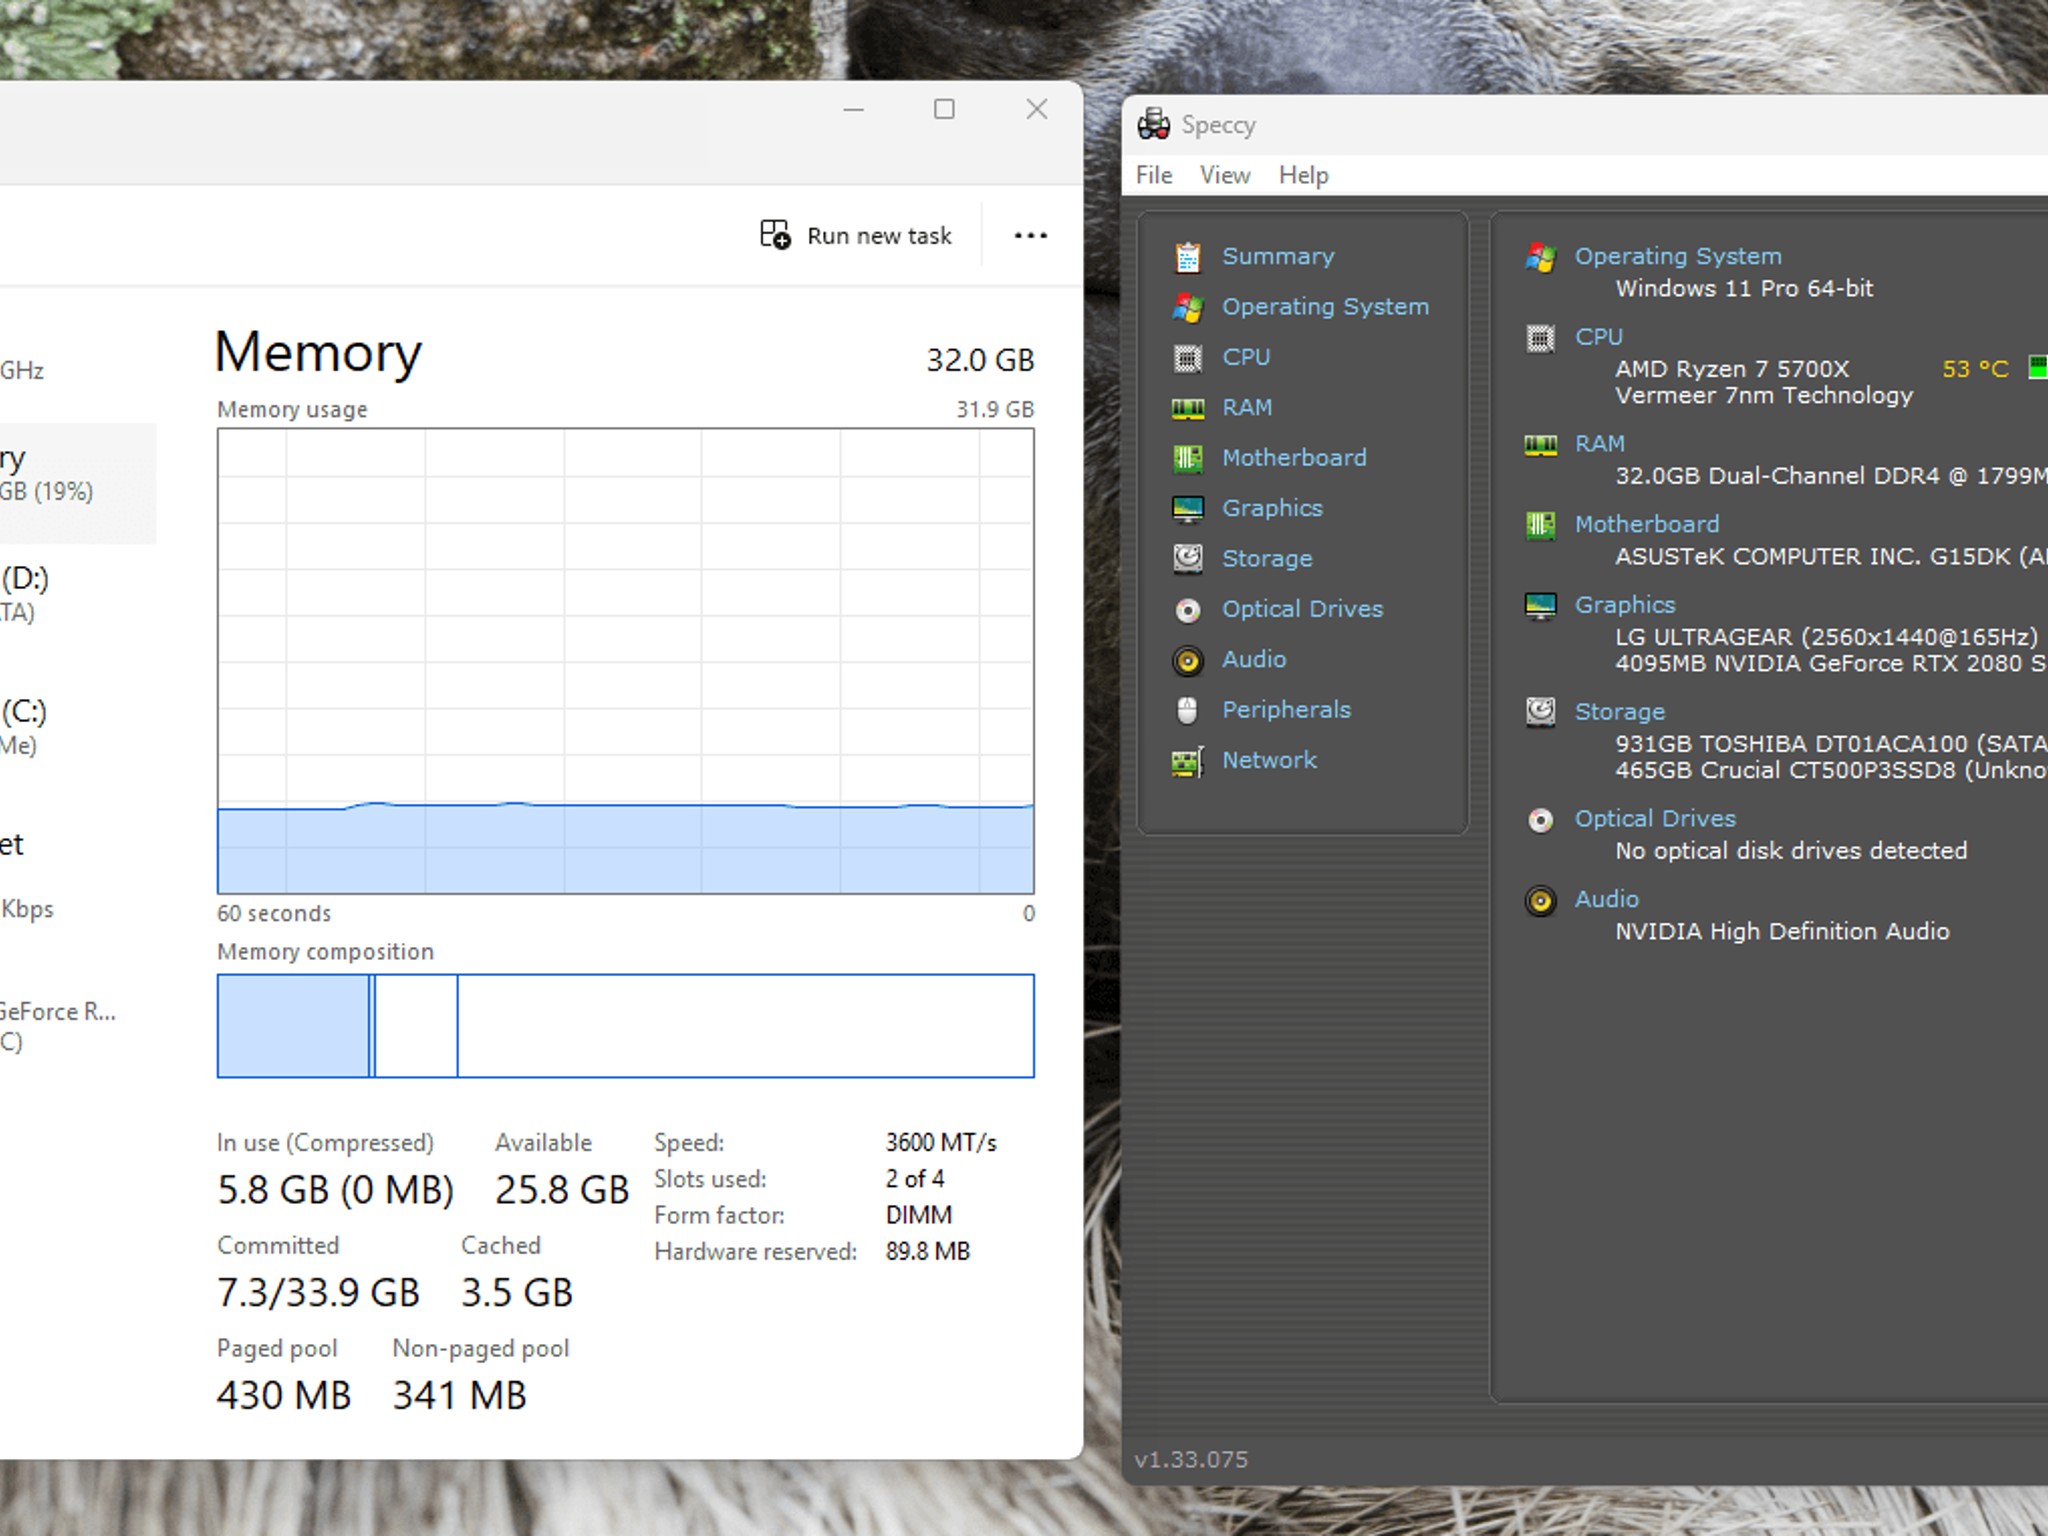Screen dimensions: 2048x1536
Task: Click the RAM stick icon in Speccy sidebar
Action: coord(1187,408)
